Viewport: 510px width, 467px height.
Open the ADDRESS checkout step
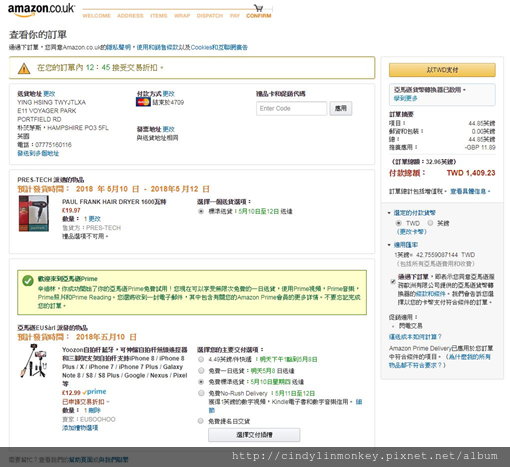pyautogui.click(x=130, y=16)
